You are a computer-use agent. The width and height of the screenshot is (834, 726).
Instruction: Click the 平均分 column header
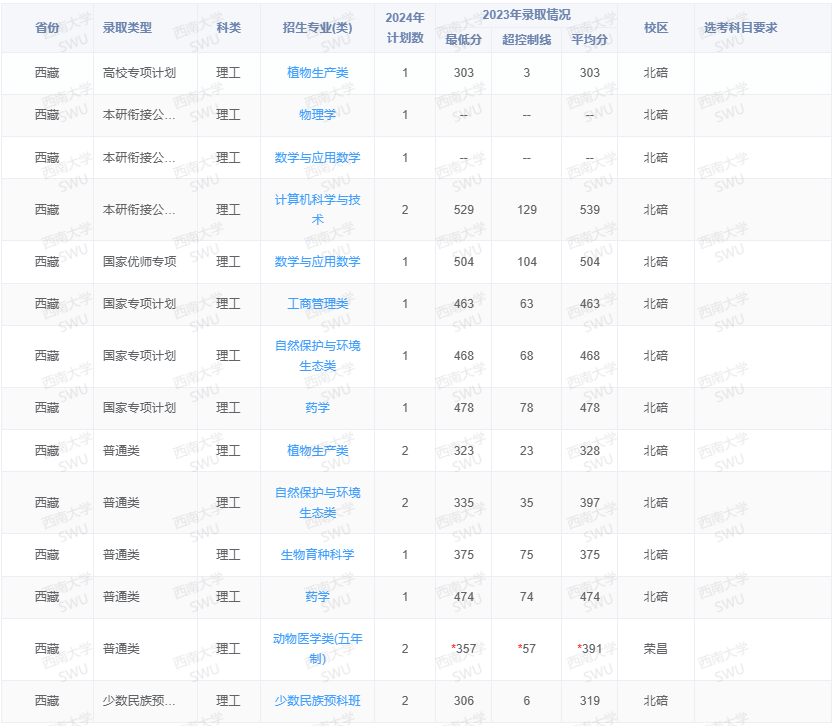click(589, 42)
